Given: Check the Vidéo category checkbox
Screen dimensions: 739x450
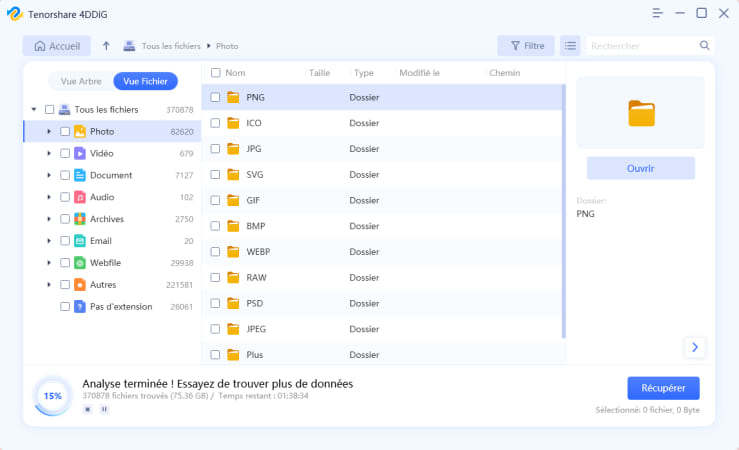Looking at the screenshot, I should pos(65,153).
